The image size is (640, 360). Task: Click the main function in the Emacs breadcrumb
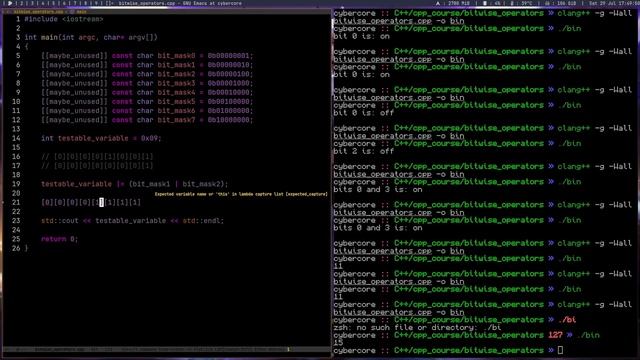[82, 12]
